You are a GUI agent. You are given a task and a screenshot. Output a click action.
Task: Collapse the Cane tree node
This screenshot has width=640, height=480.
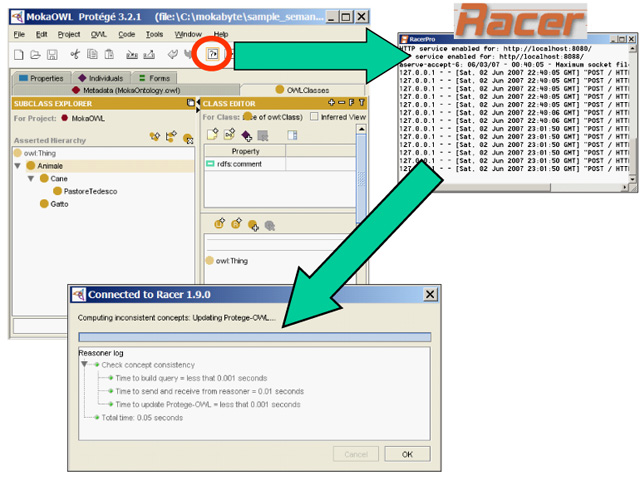tap(31, 178)
